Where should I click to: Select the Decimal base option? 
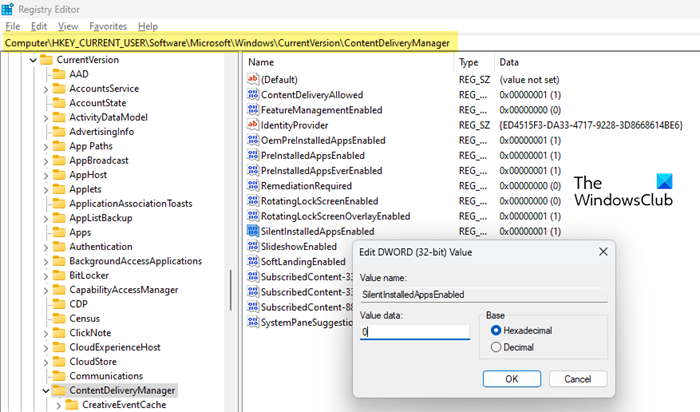click(x=496, y=347)
